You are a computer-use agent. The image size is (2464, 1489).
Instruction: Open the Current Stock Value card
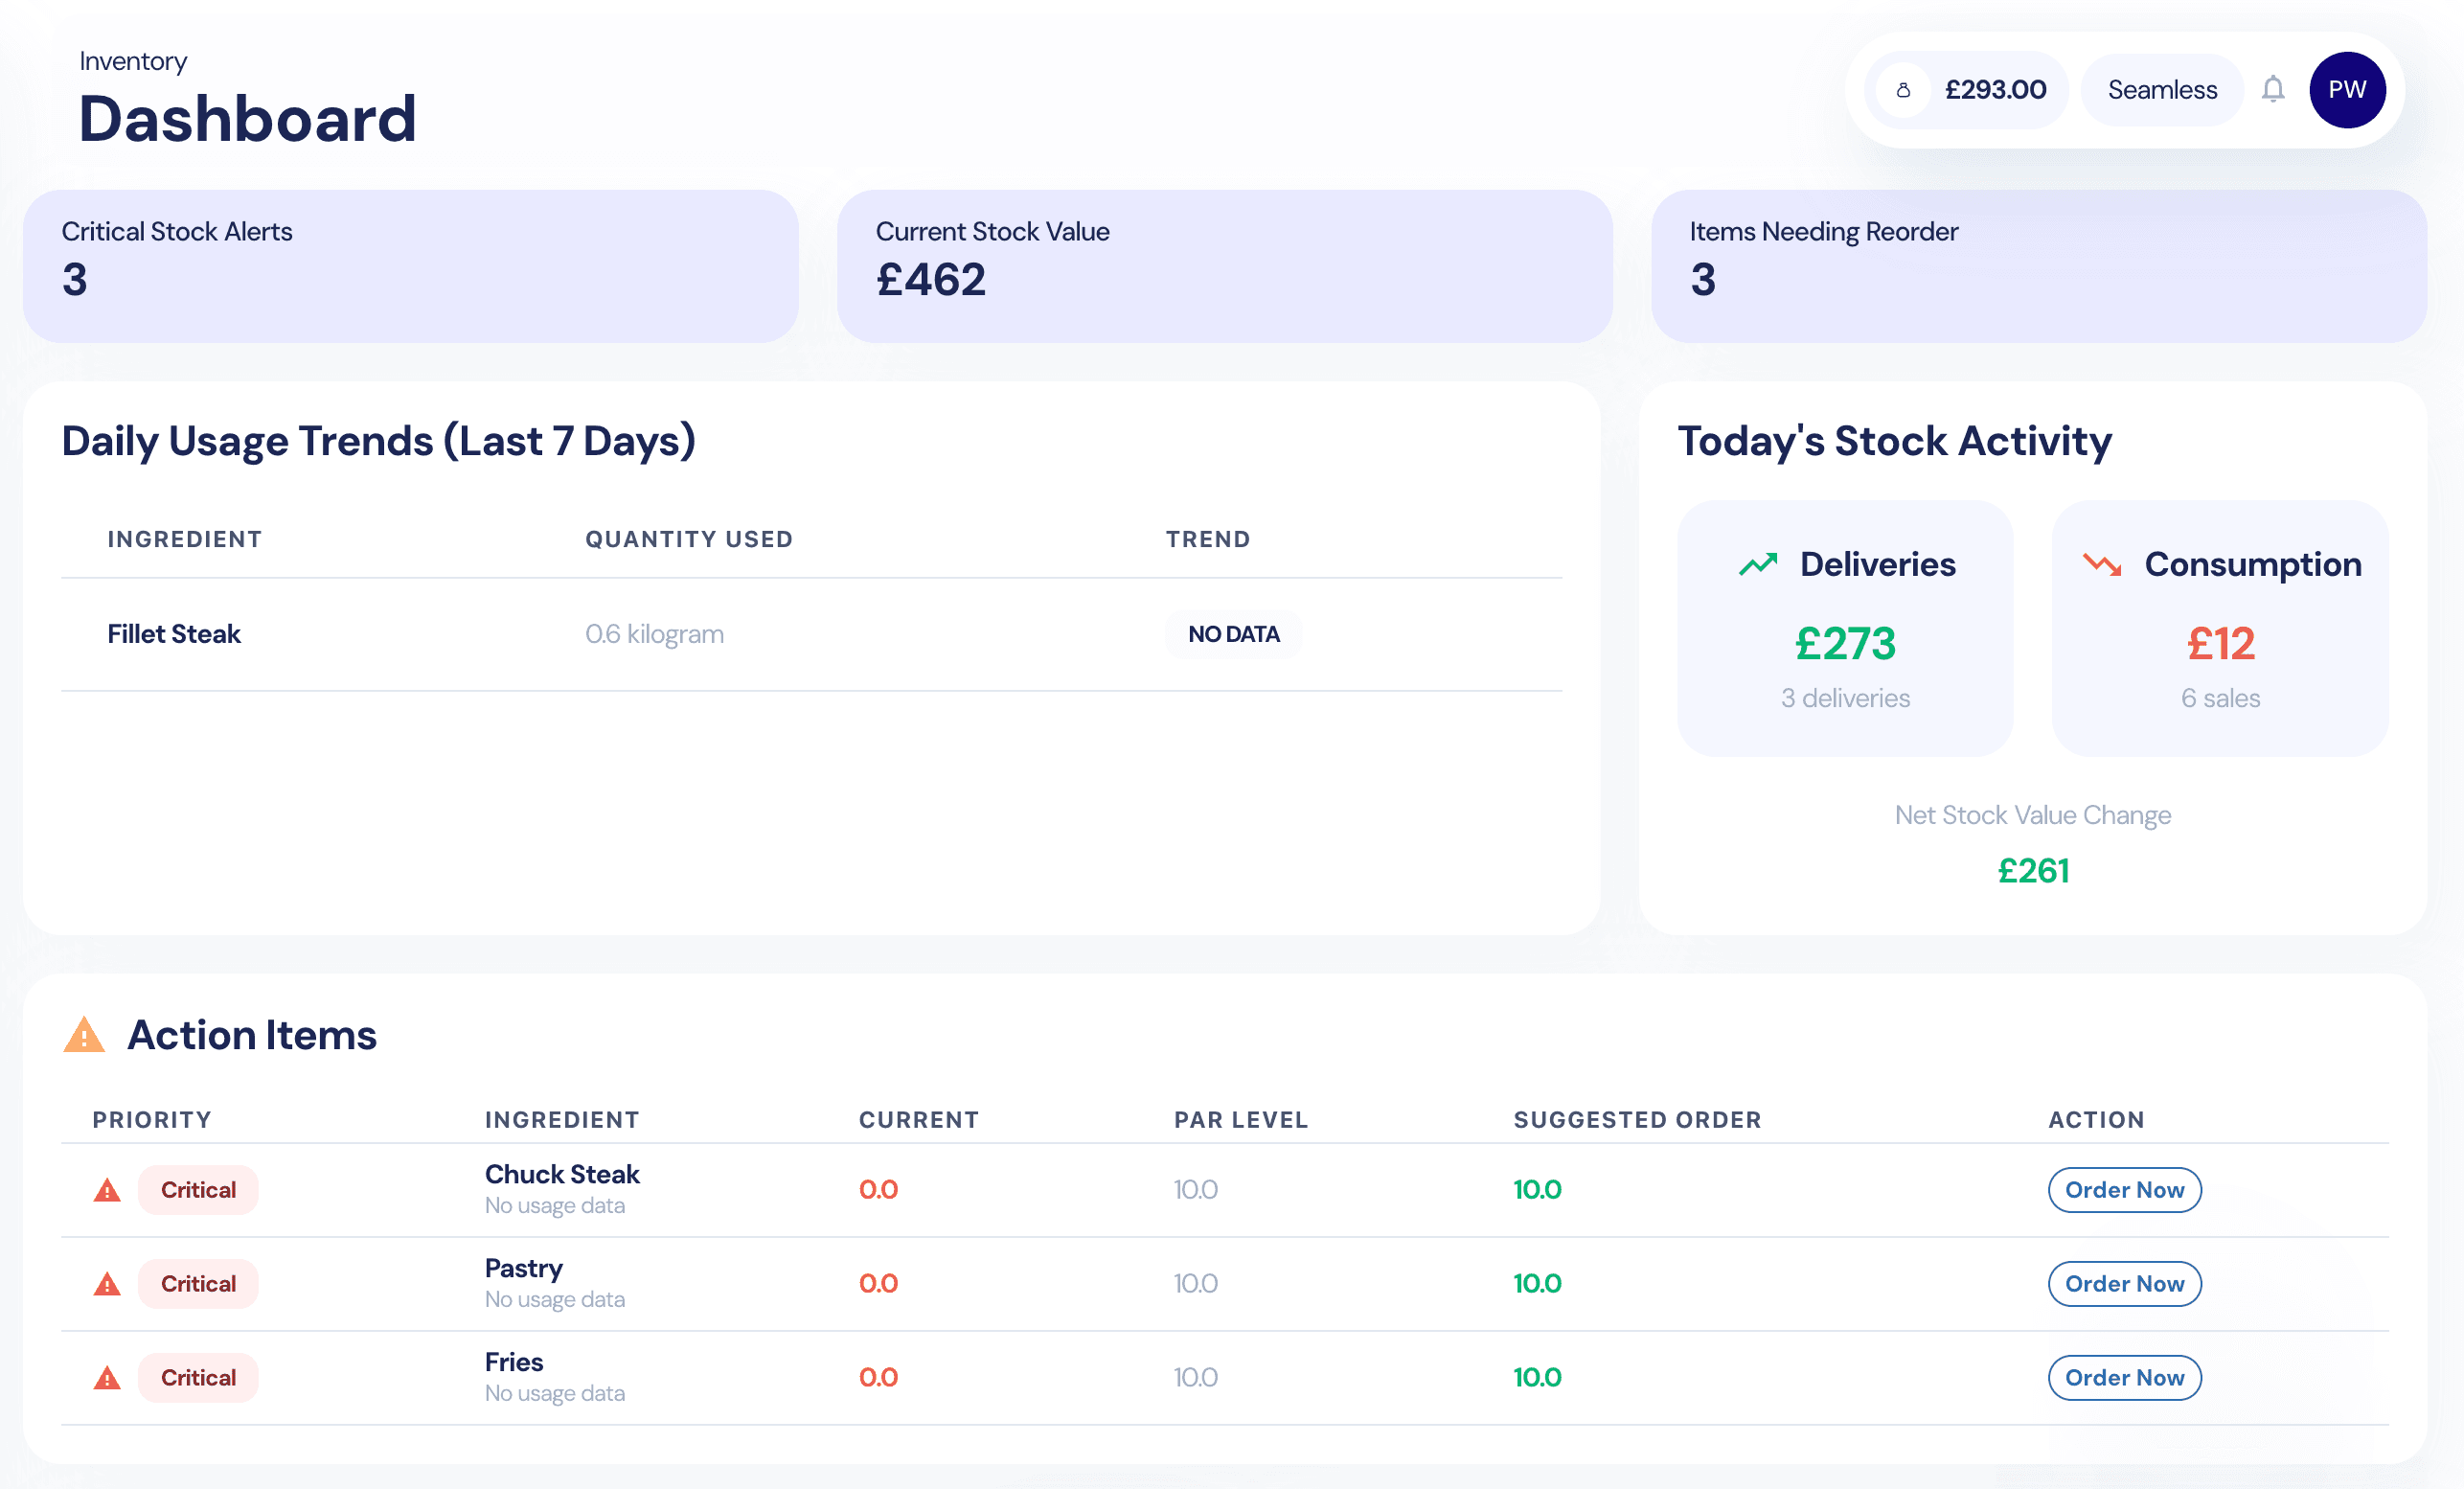click(1224, 266)
